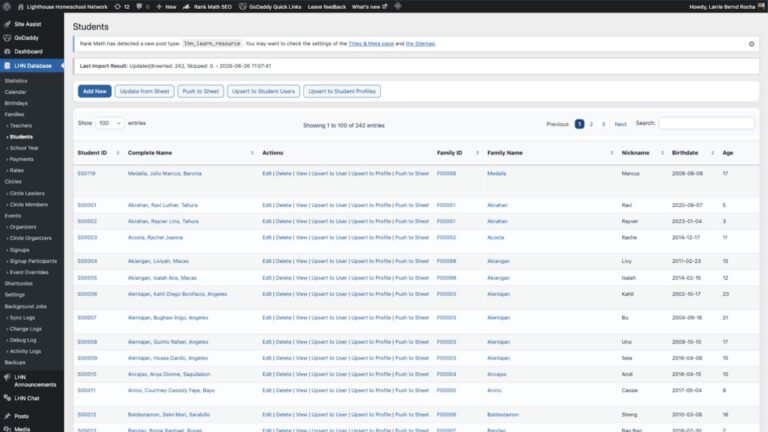Click View for Akiangan, Livyah
This screenshot has height=432, width=768.
pyautogui.click(x=301, y=261)
